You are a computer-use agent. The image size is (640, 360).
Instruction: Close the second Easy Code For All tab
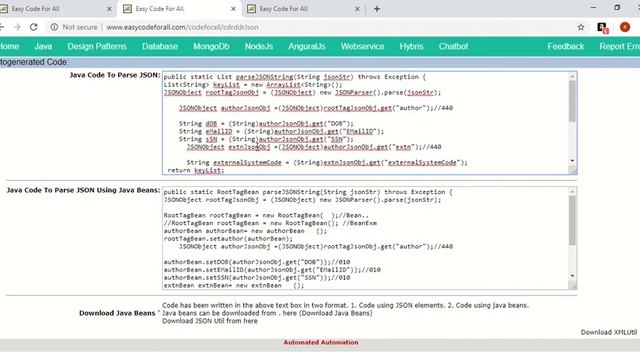(233, 9)
